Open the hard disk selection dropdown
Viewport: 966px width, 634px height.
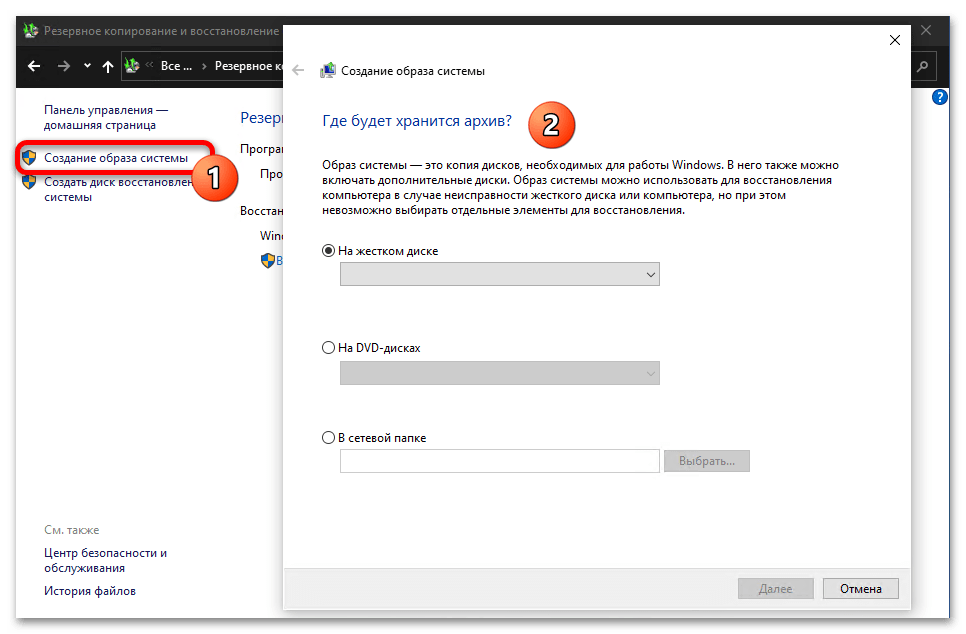click(x=499, y=274)
